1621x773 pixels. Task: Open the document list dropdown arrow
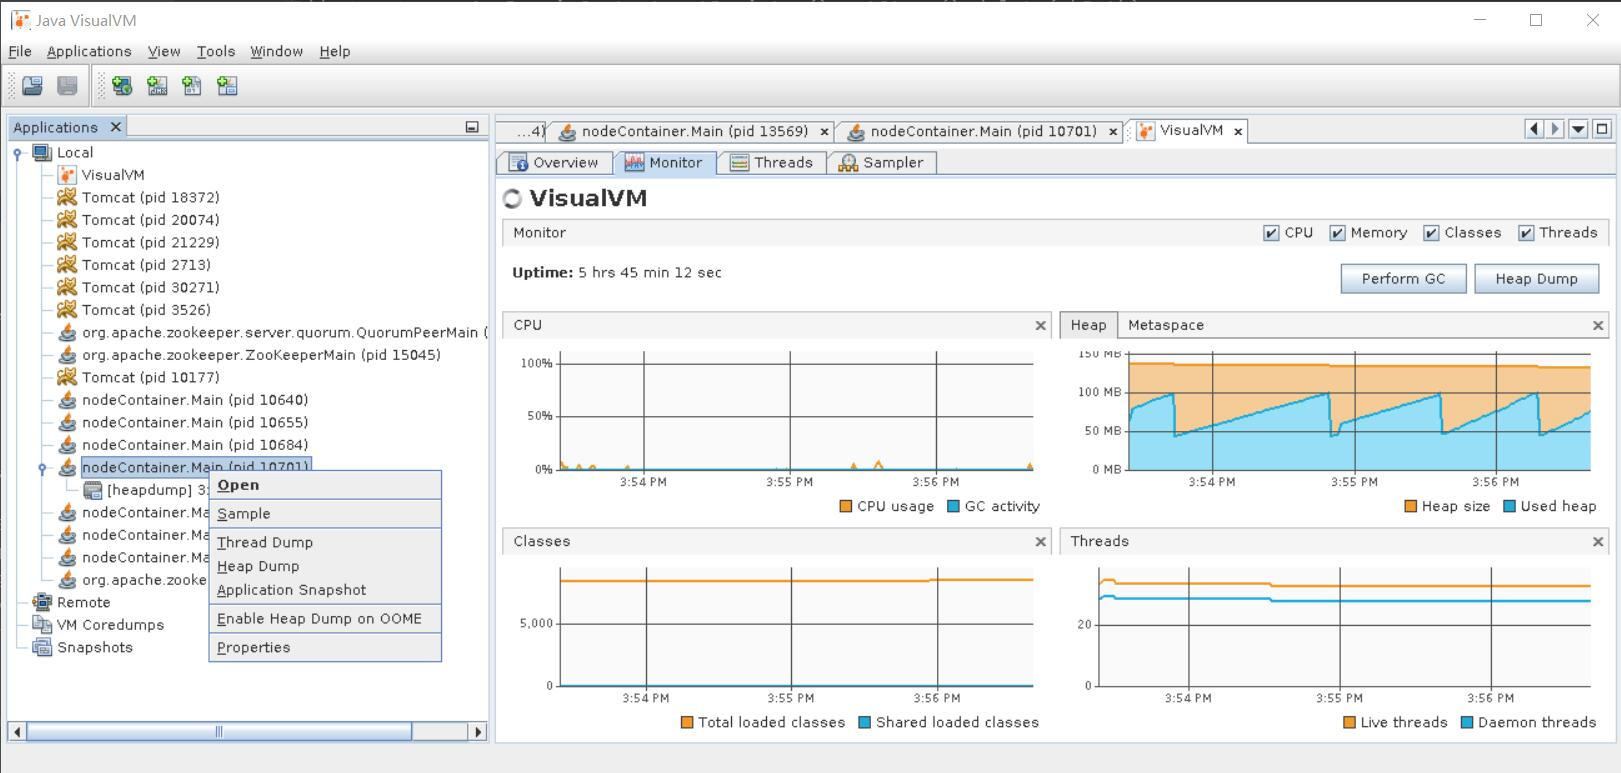pos(1578,129)
